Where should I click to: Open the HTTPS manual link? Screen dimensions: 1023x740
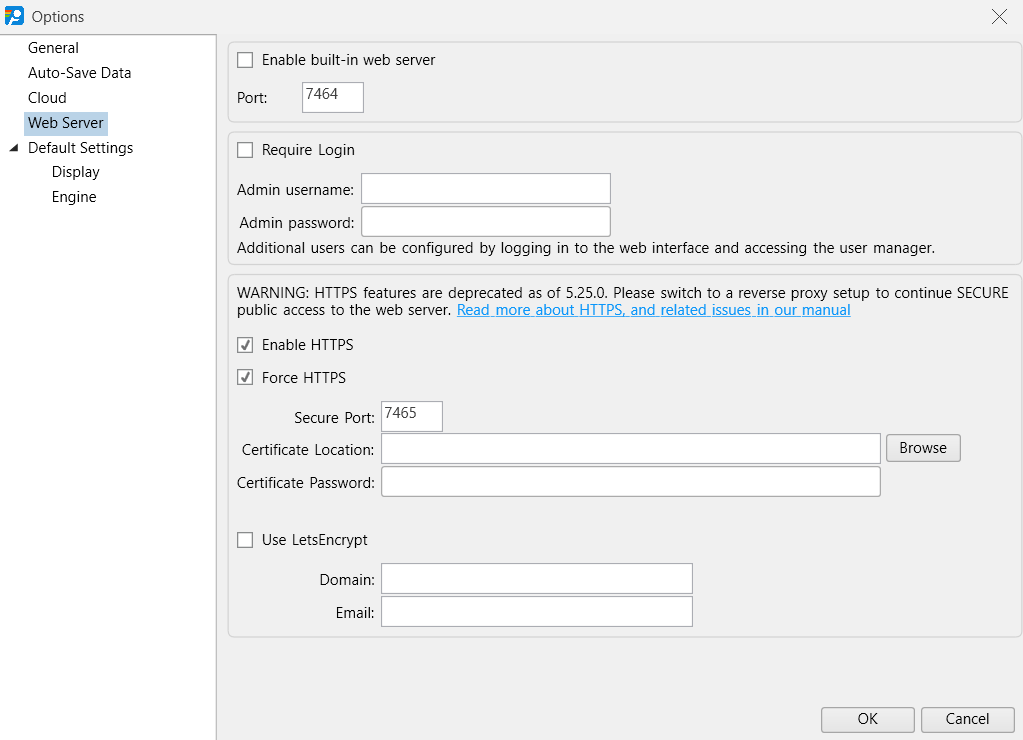(x=652, y=310)
